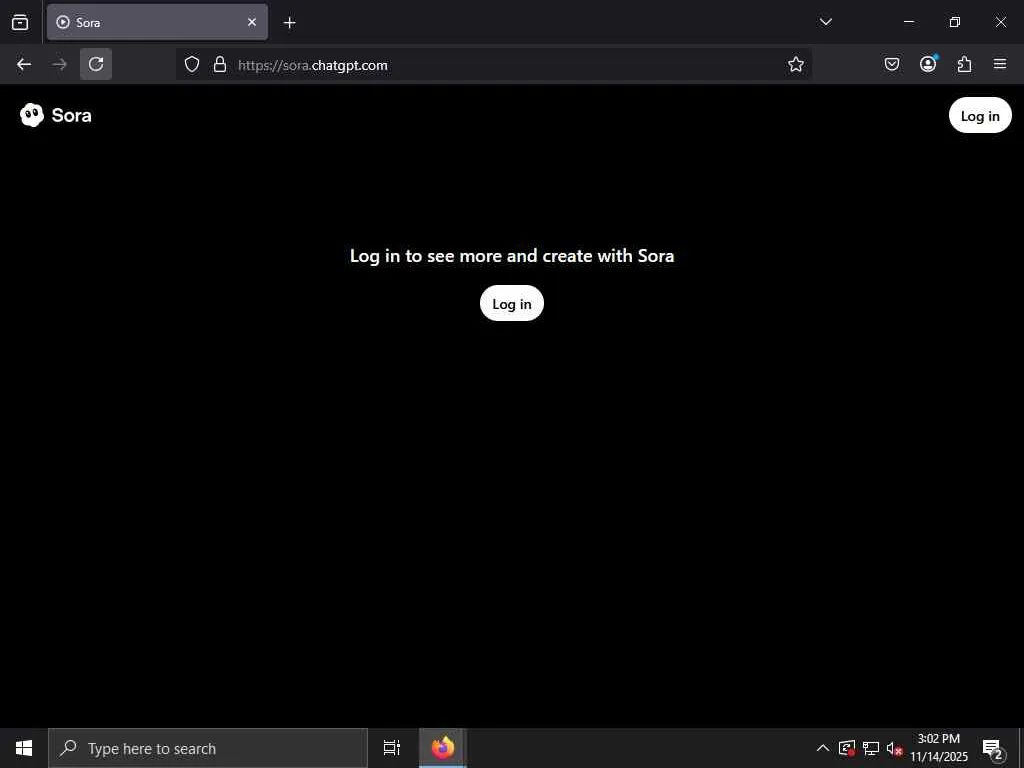Image resolution: width=1024 pixels, height=768 pixels.
Task: Open Task View on taskbar
Action: point(392,748)
